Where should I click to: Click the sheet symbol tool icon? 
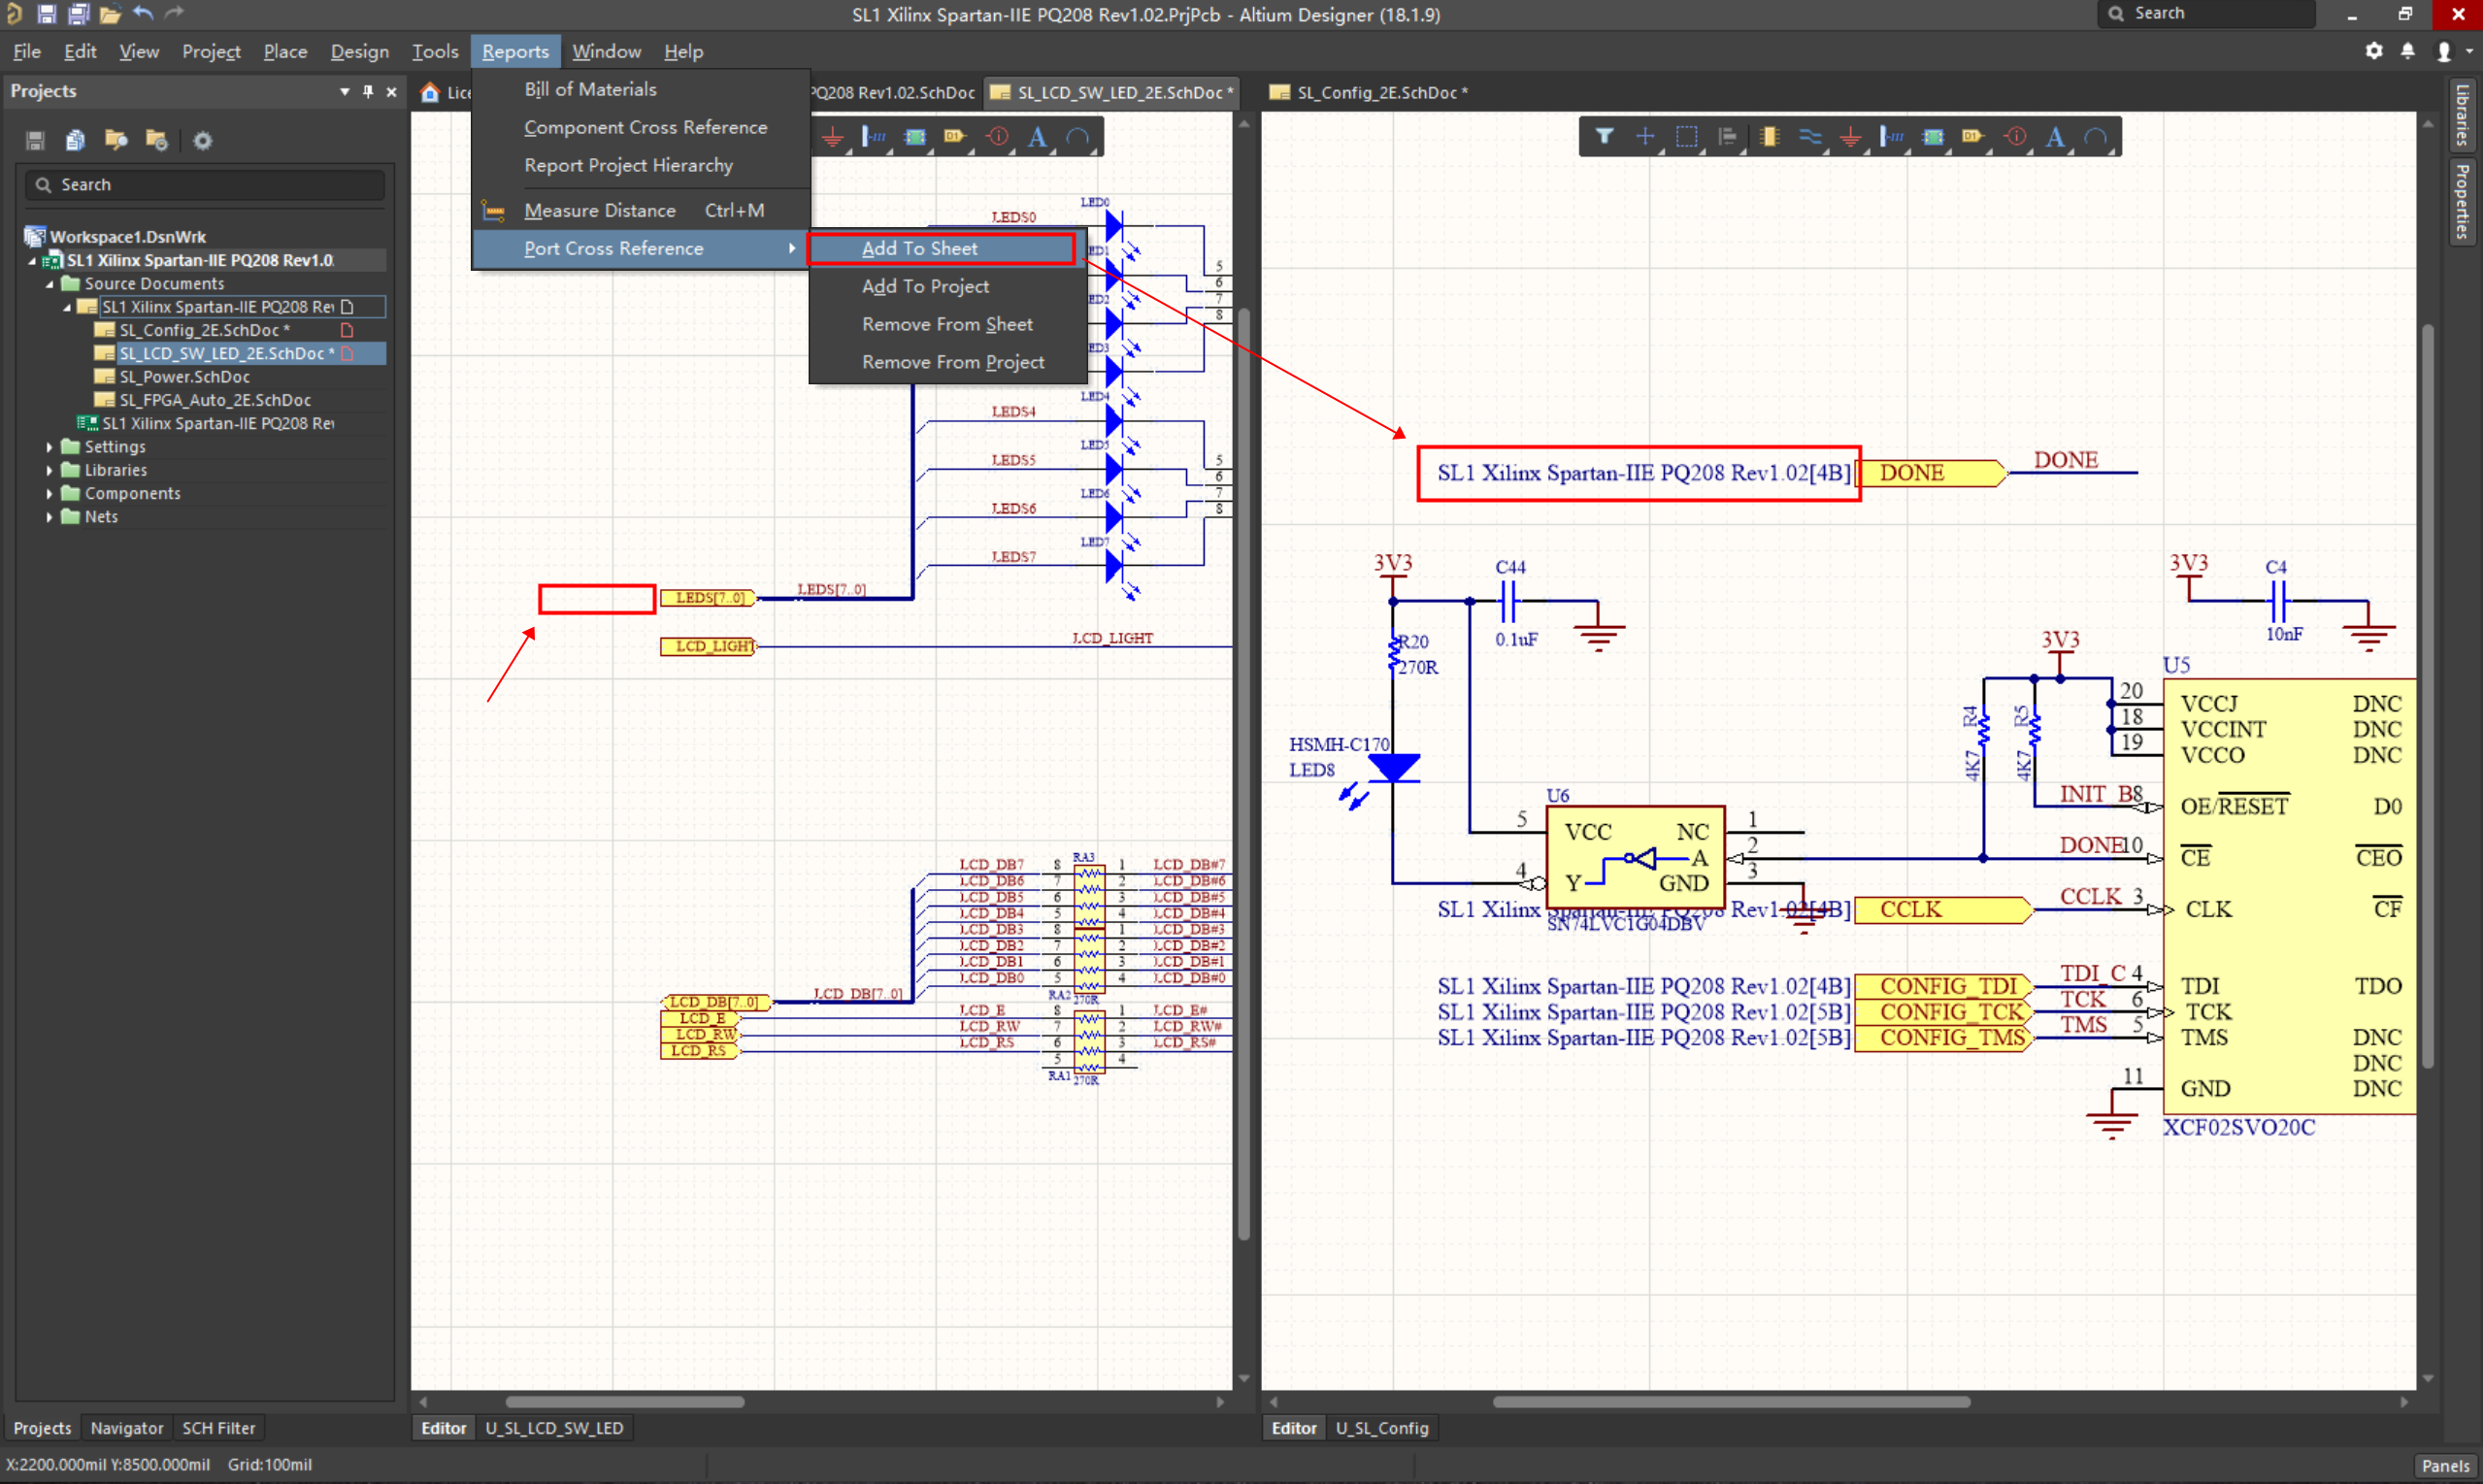point(1933,137)
